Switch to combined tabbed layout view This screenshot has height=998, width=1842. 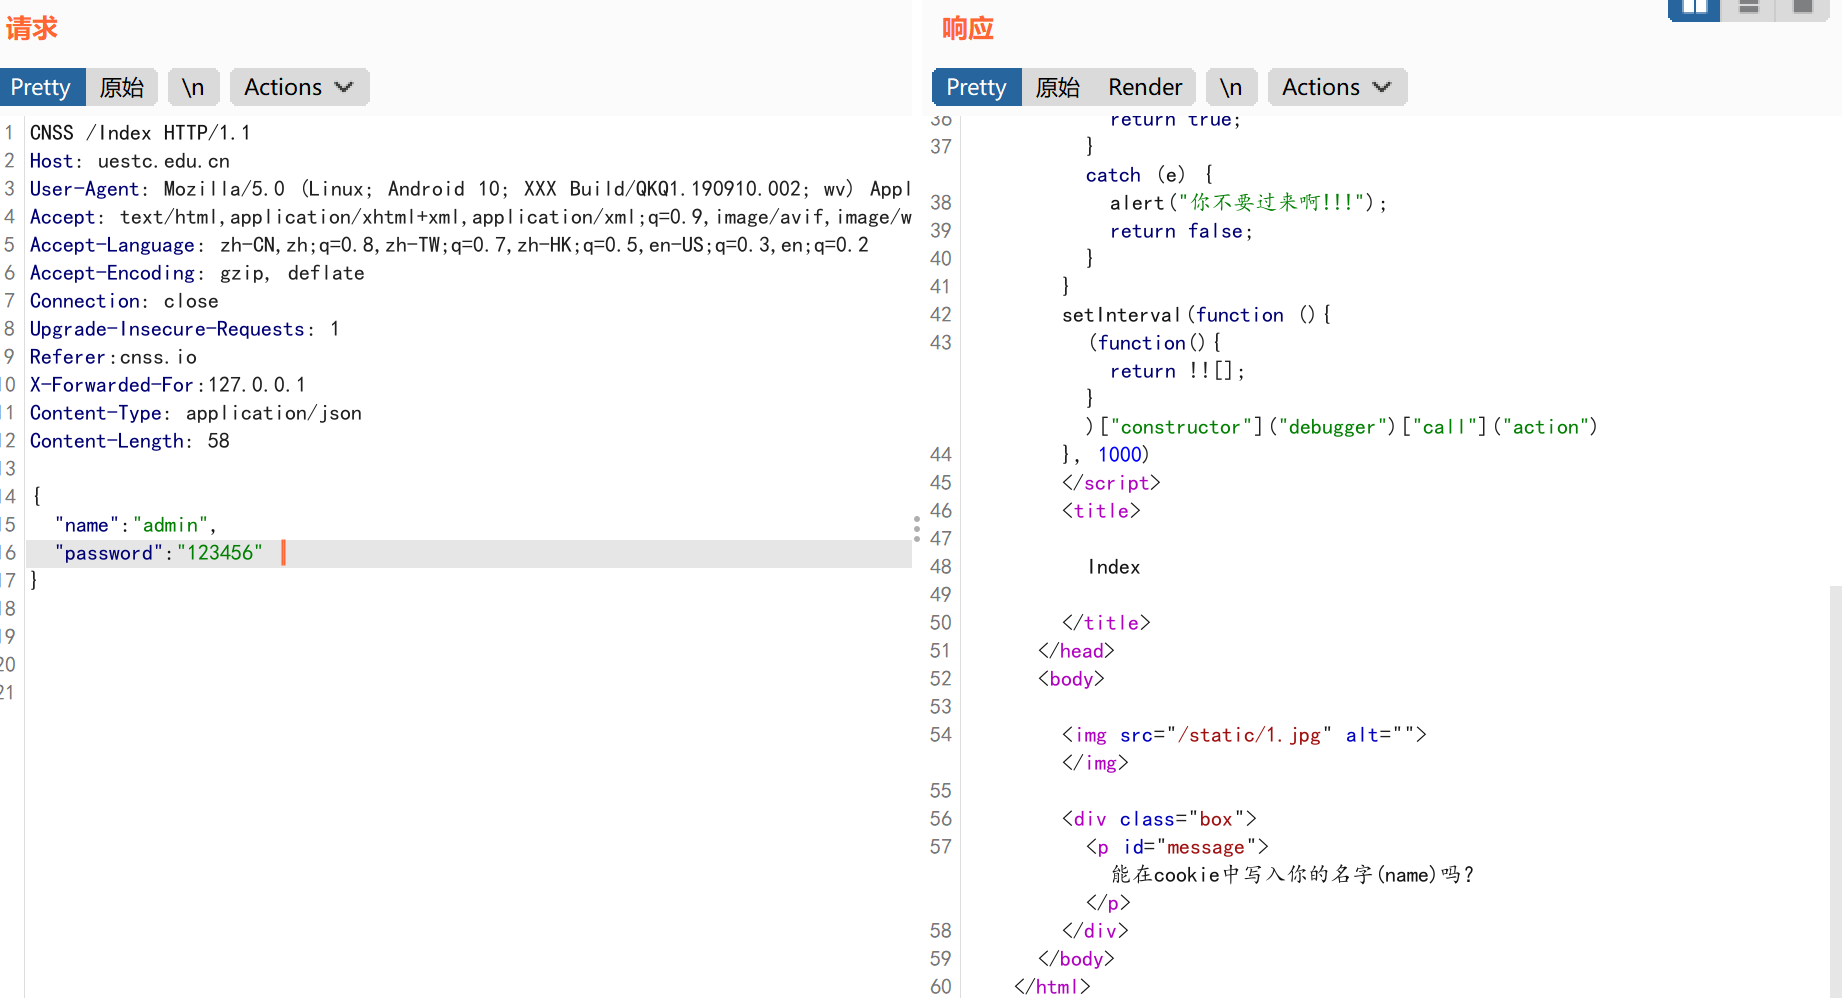pyautogui.click(x=1802, y=8)
